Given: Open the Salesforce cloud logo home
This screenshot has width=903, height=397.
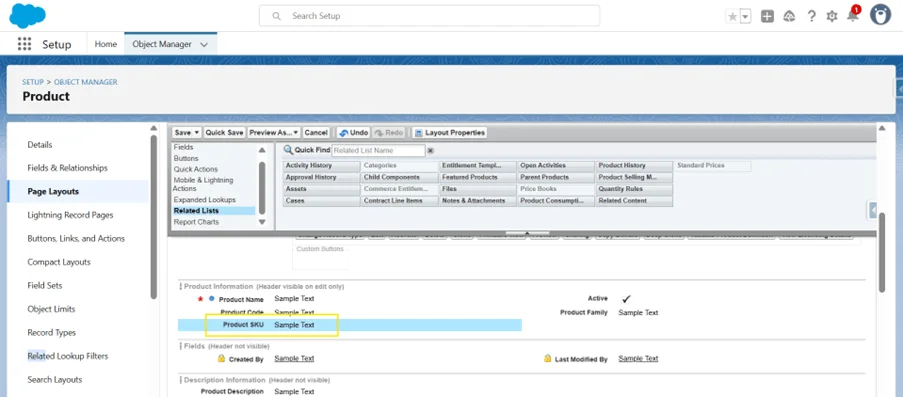Looking at the screenshot, I should (x=27, y=16).
